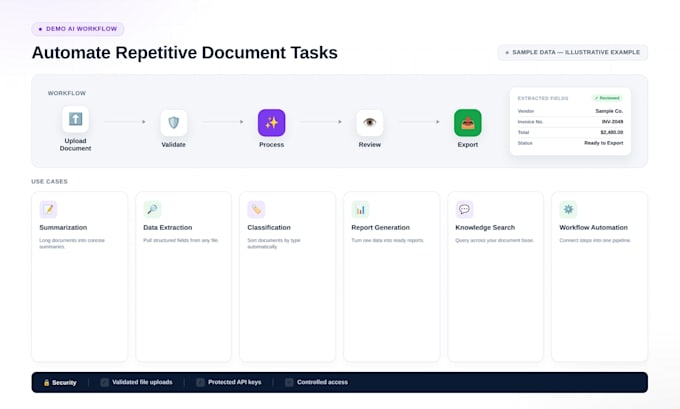Image resolution: width=680 pixels, height=409 pixels.
Task: Click the Invoice No. field label
Action: [530, 122]
